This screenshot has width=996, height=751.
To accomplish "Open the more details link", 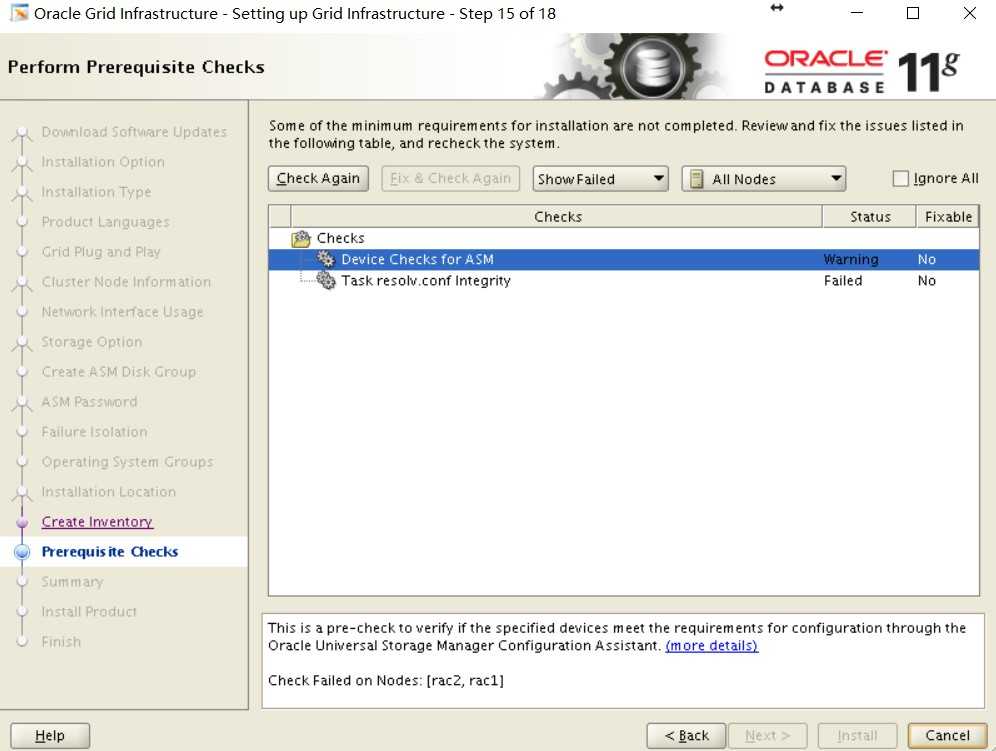I will (711, 646).
